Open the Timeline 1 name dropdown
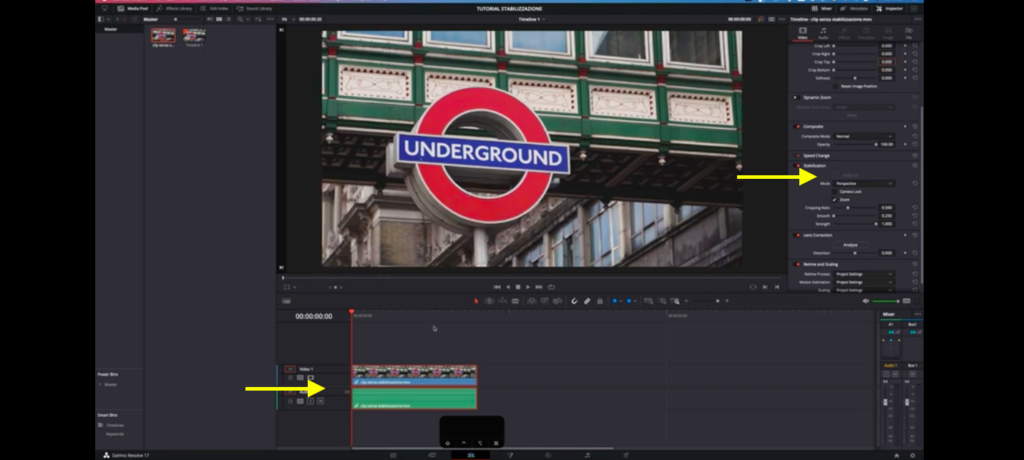The width and height of the screenshot is (1024, 460). [532, 19]
